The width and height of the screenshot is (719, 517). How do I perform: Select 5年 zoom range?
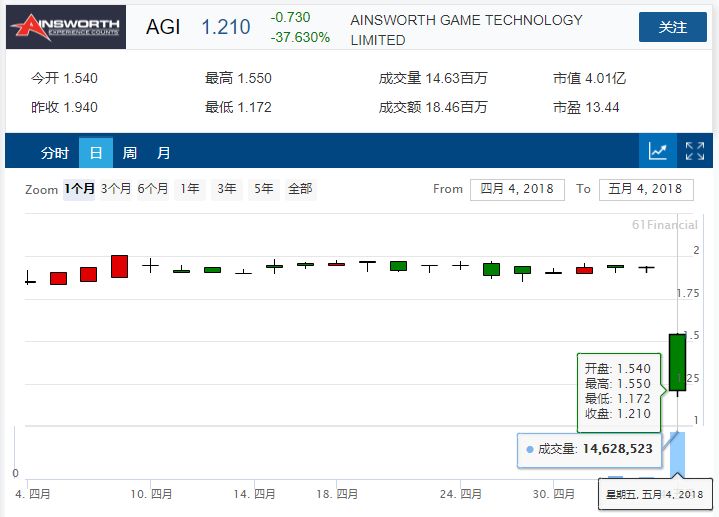[x=264, y=189]
